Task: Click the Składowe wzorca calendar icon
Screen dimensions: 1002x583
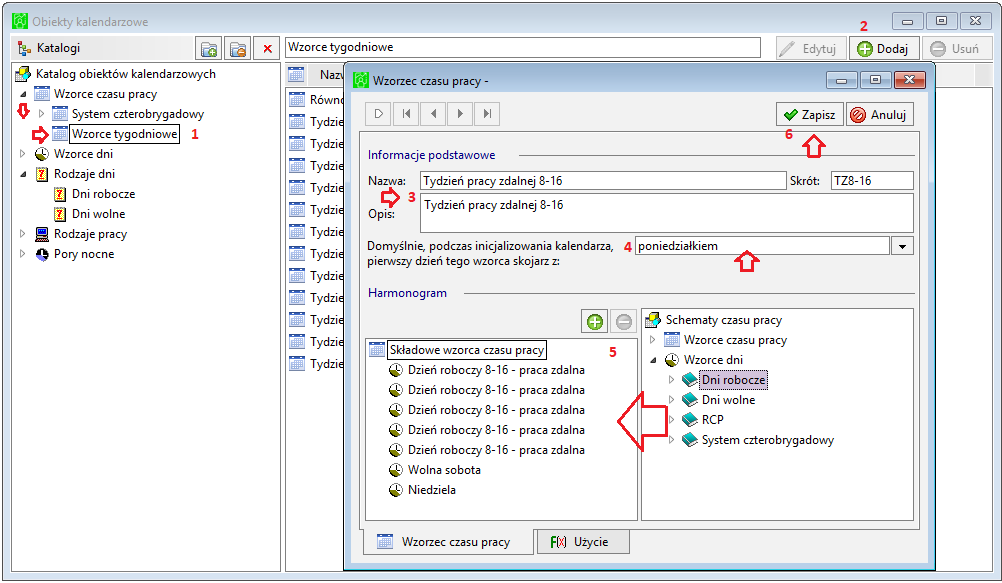Action: pos(377,350)
